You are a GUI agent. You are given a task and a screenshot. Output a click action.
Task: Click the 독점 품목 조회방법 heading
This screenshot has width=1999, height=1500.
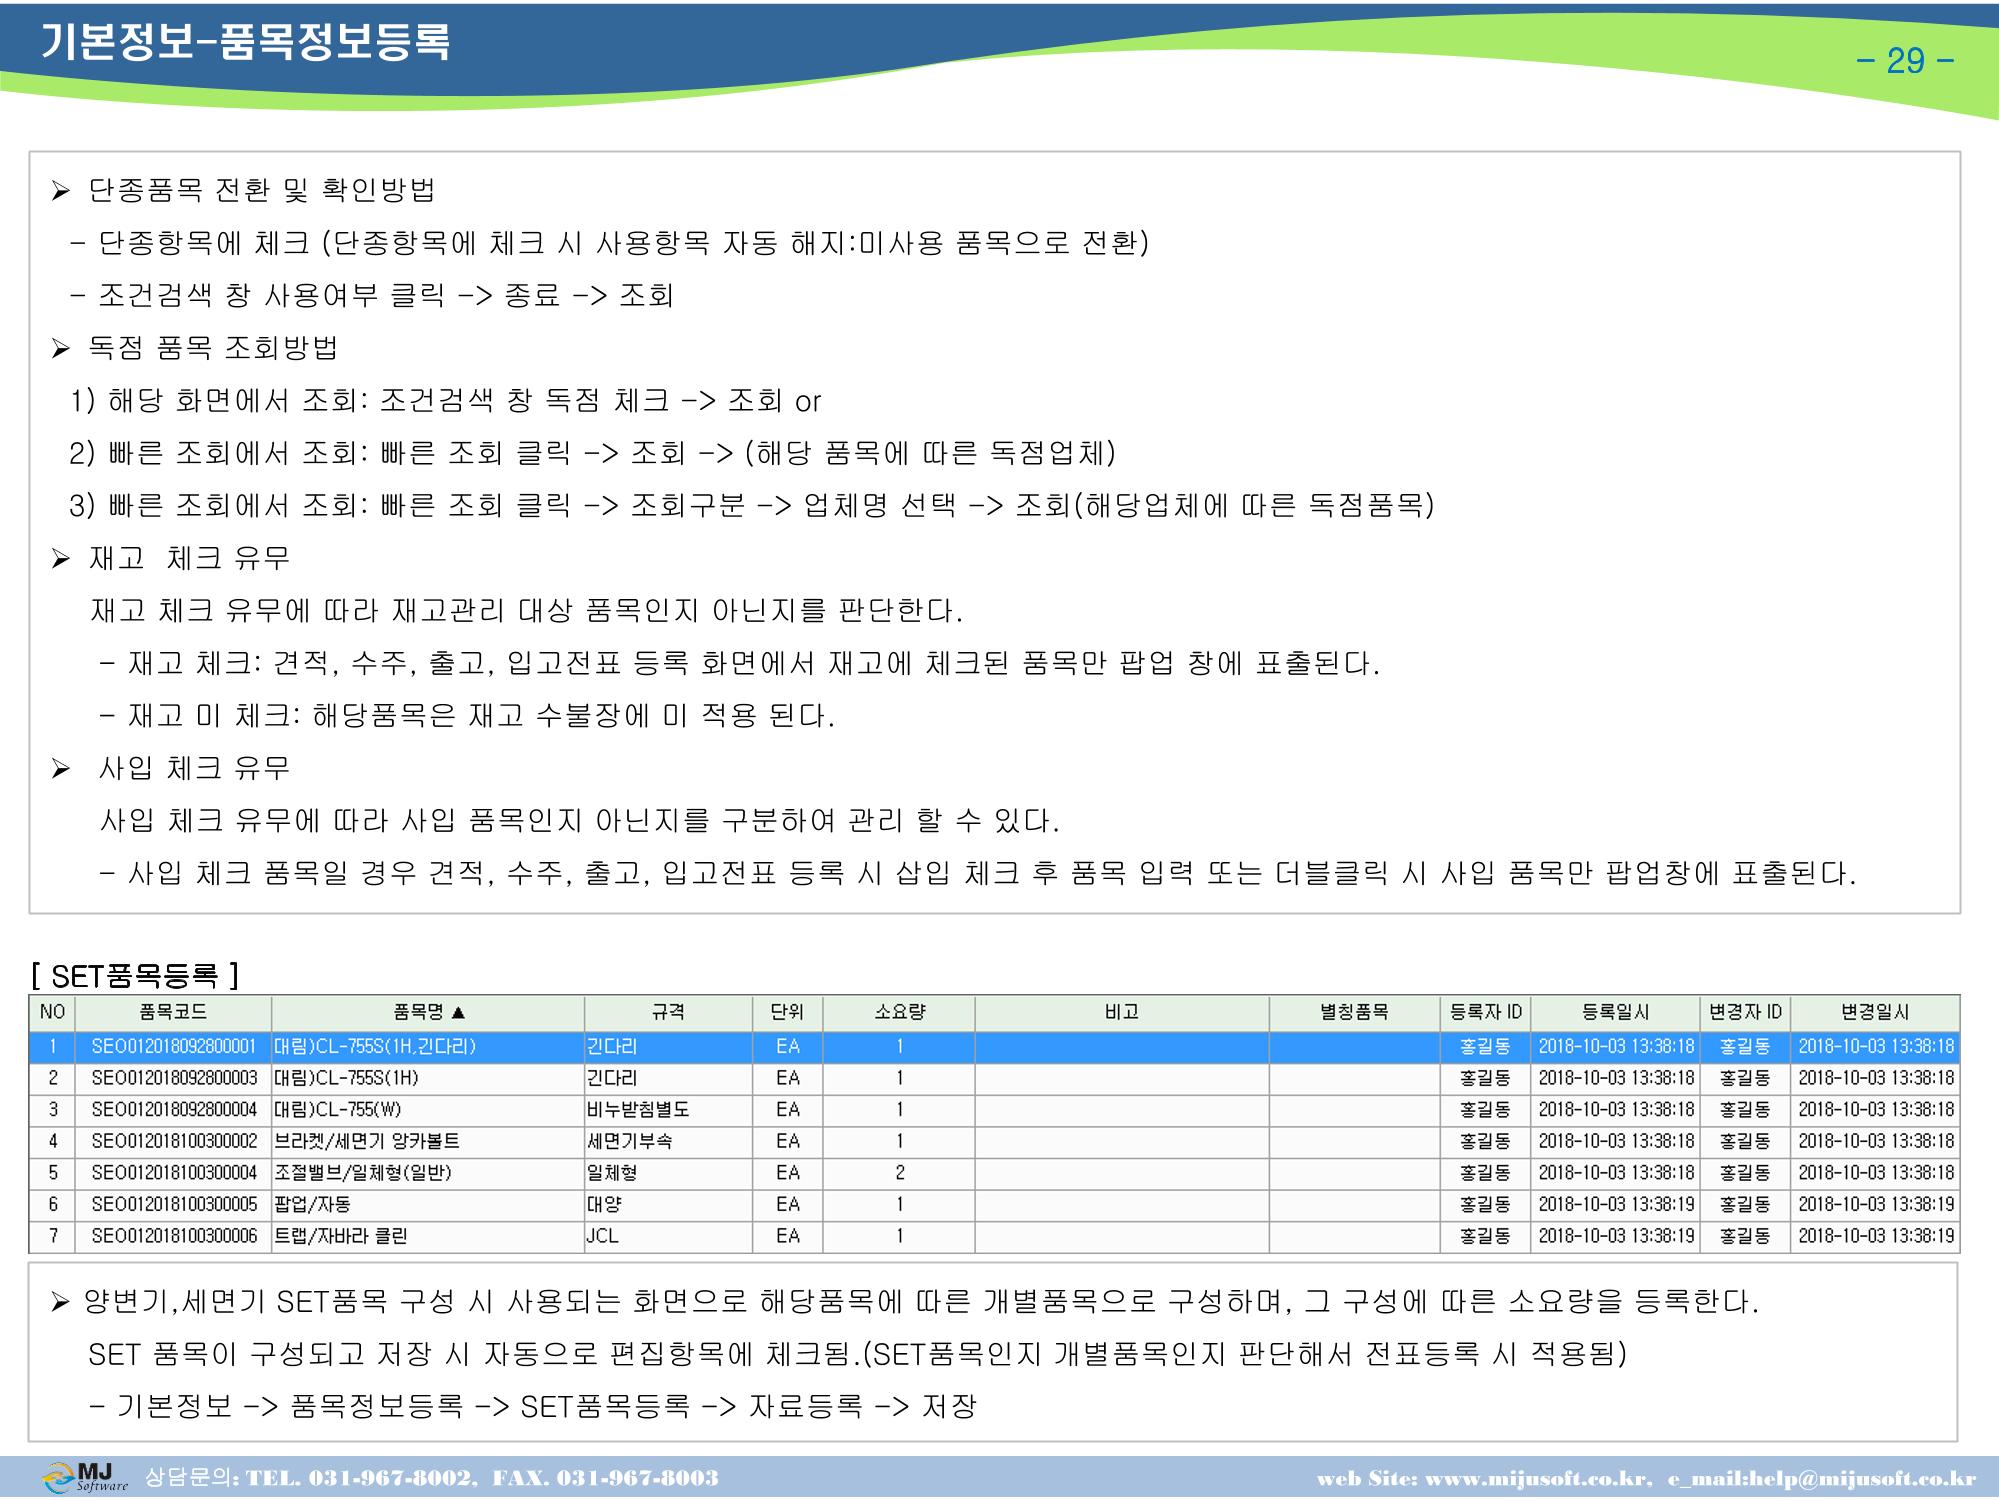213,348
